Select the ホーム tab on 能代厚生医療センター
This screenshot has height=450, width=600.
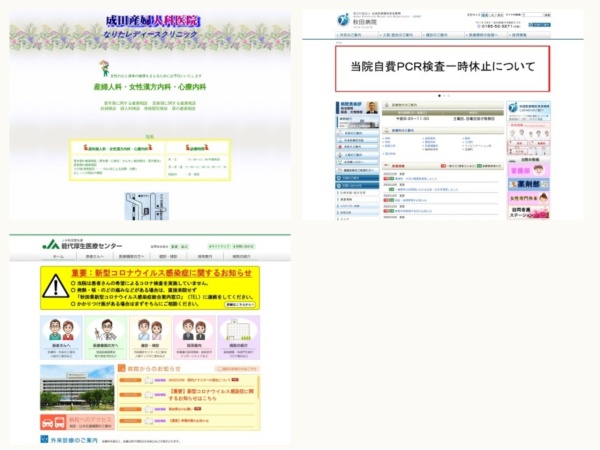pos(58,257)
